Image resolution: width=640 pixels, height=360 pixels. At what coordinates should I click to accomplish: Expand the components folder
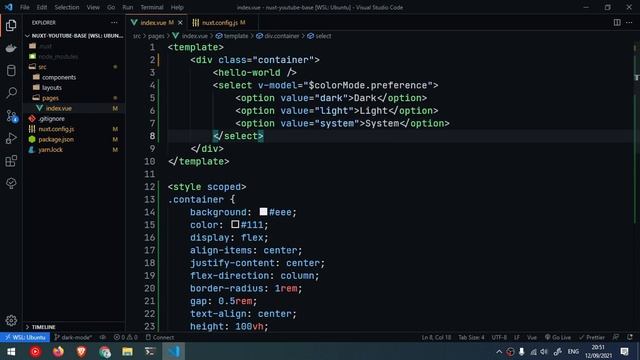(x=74, y=77)
